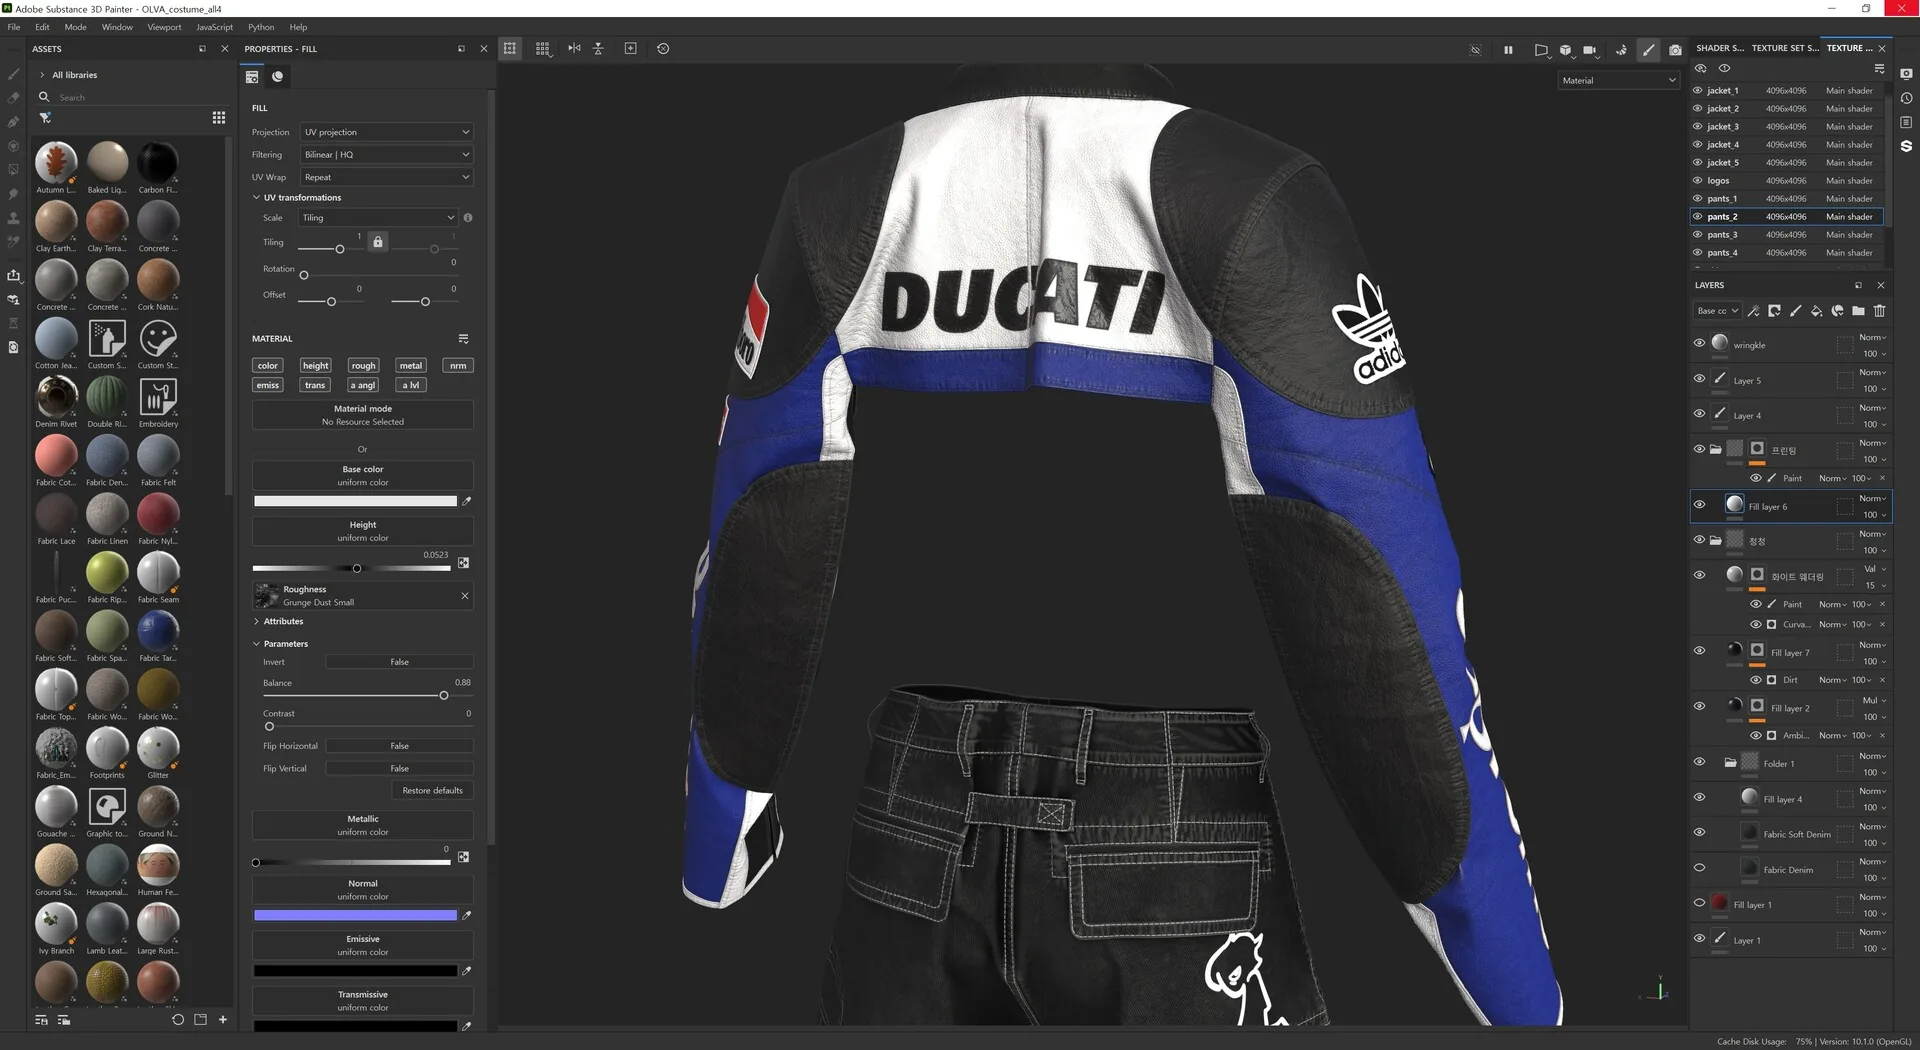
Task: Toggle the metal material channel button
Action: click(x=411, y=366)
